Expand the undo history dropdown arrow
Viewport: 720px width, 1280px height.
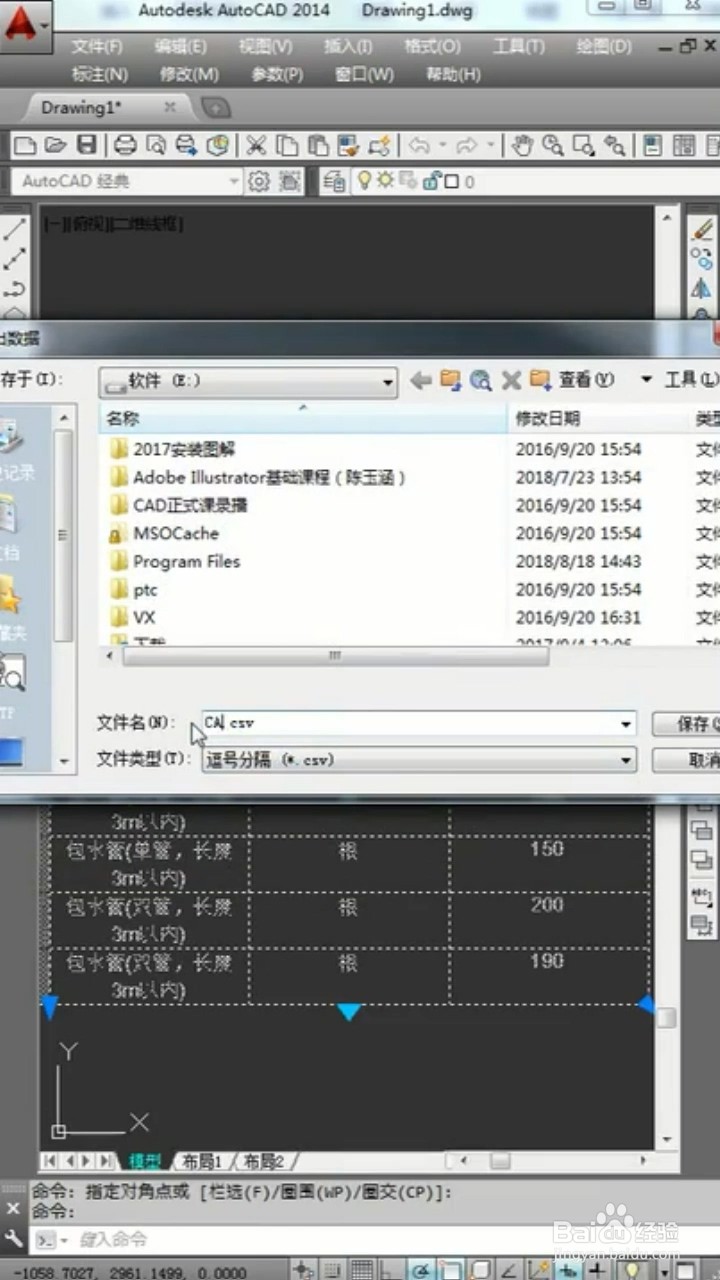click(x=441, y=146)
